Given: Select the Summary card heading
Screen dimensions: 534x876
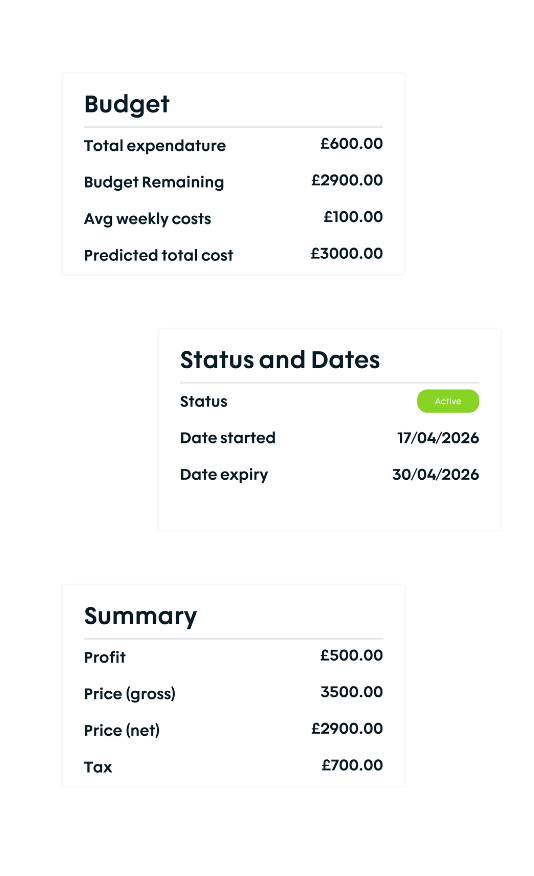Looking at the screenshot, I should [140, 616].
